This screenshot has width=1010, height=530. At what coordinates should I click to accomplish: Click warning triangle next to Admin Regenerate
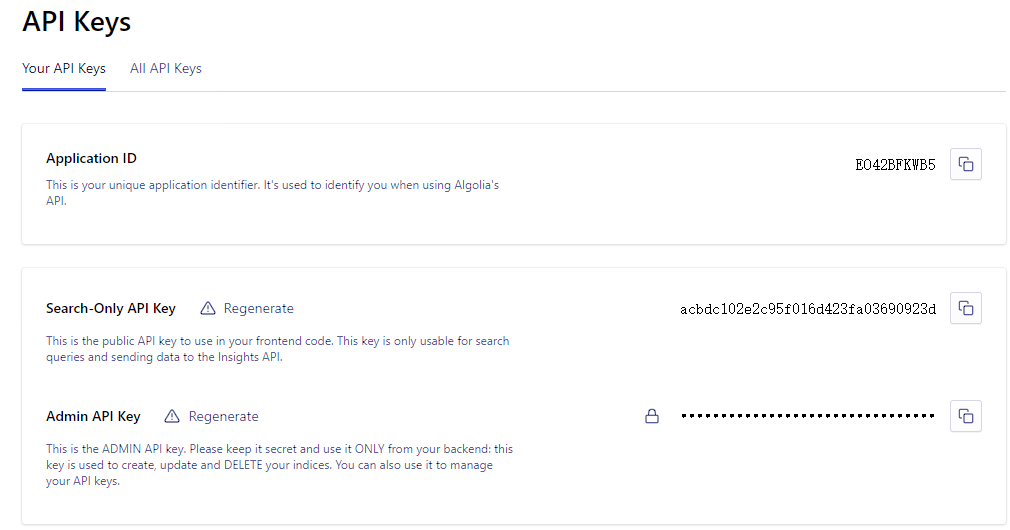[172, 416]
